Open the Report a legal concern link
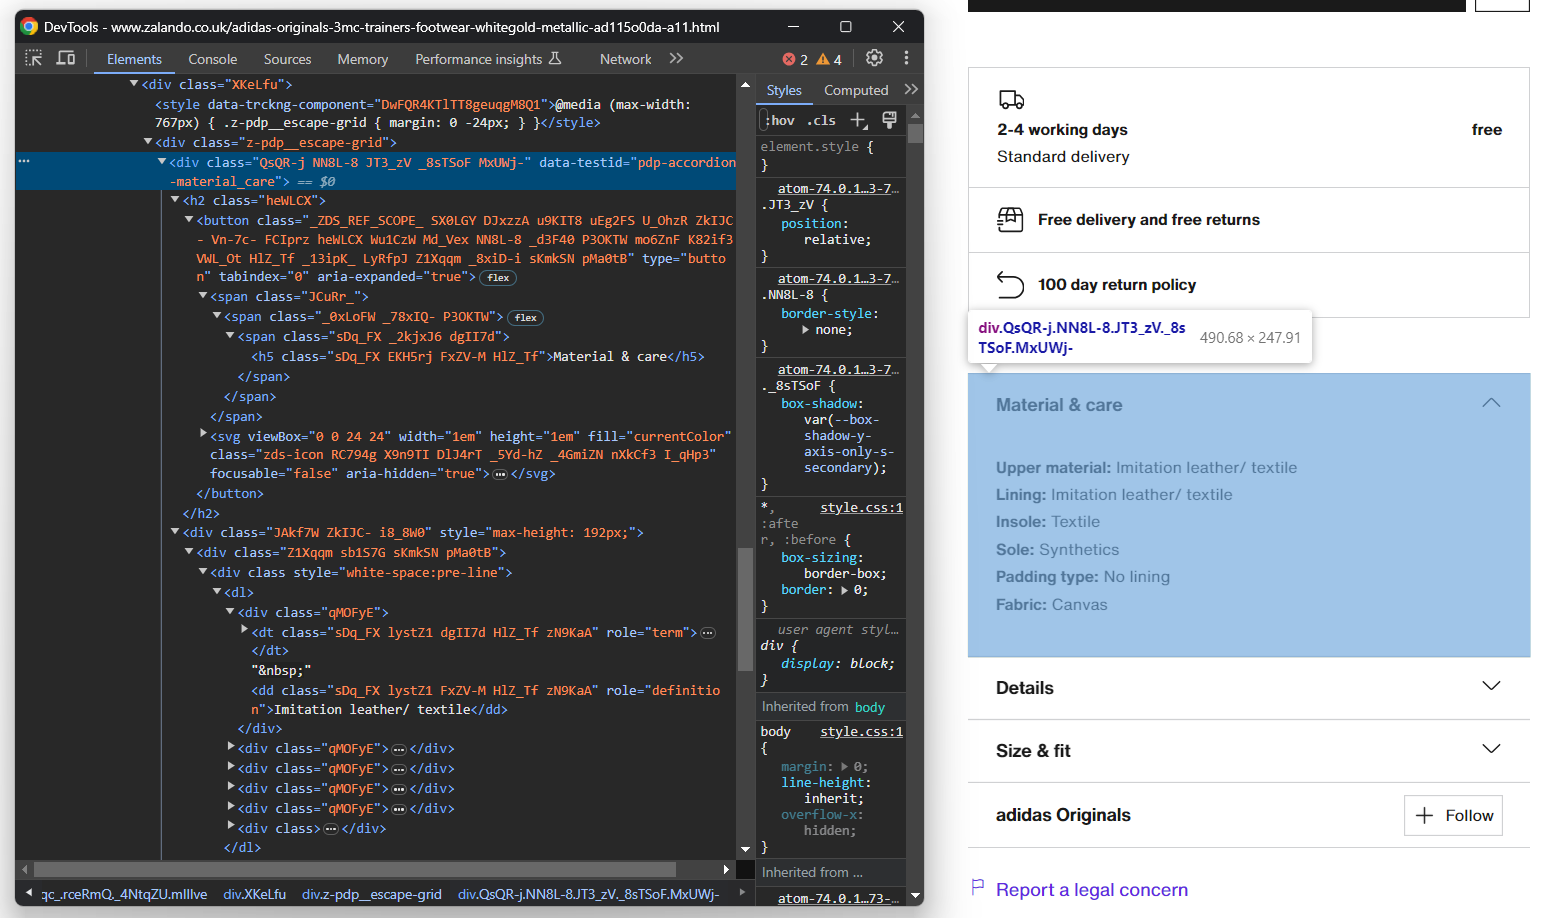Viewport: 1553px width, 918px height. [1091, 889]
